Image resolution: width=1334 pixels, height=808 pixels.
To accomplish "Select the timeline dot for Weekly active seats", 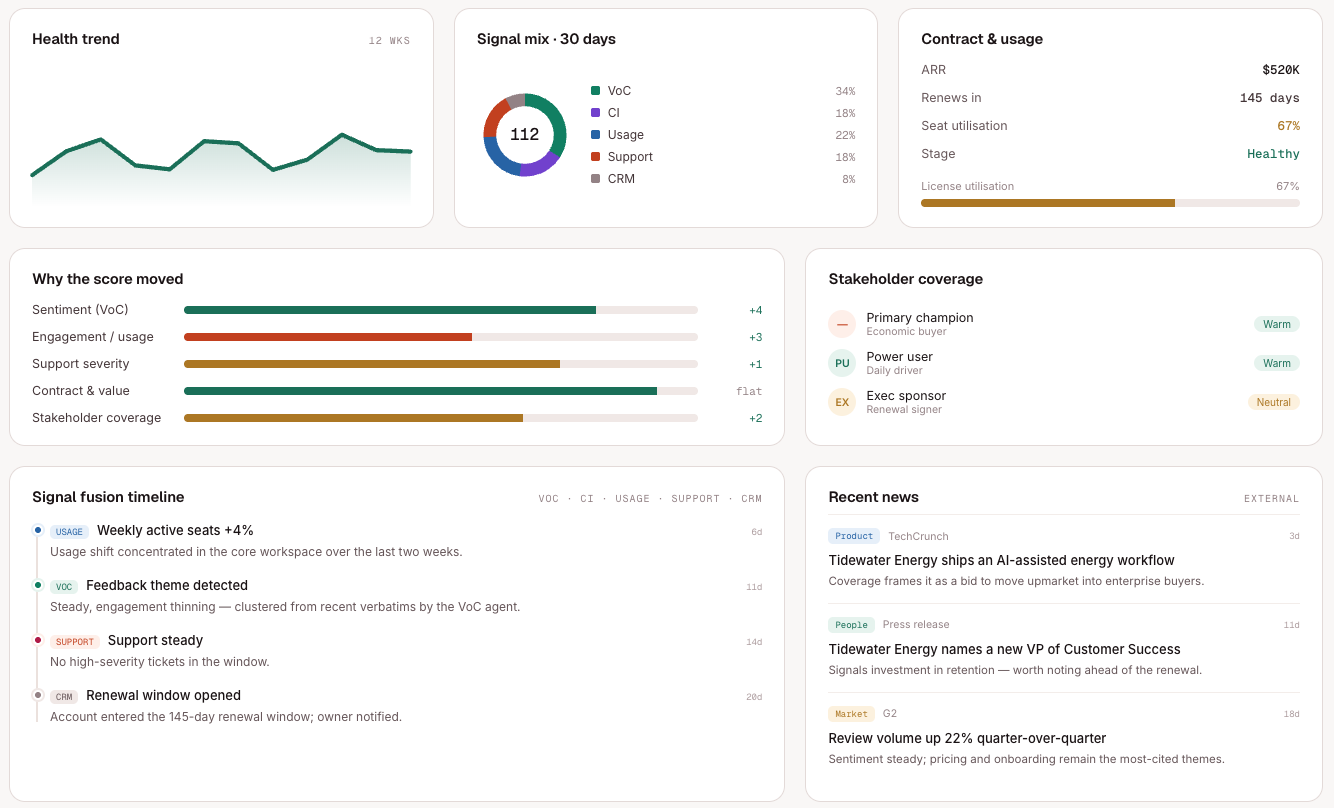I will pyautogui.click(x=38, y=530).
